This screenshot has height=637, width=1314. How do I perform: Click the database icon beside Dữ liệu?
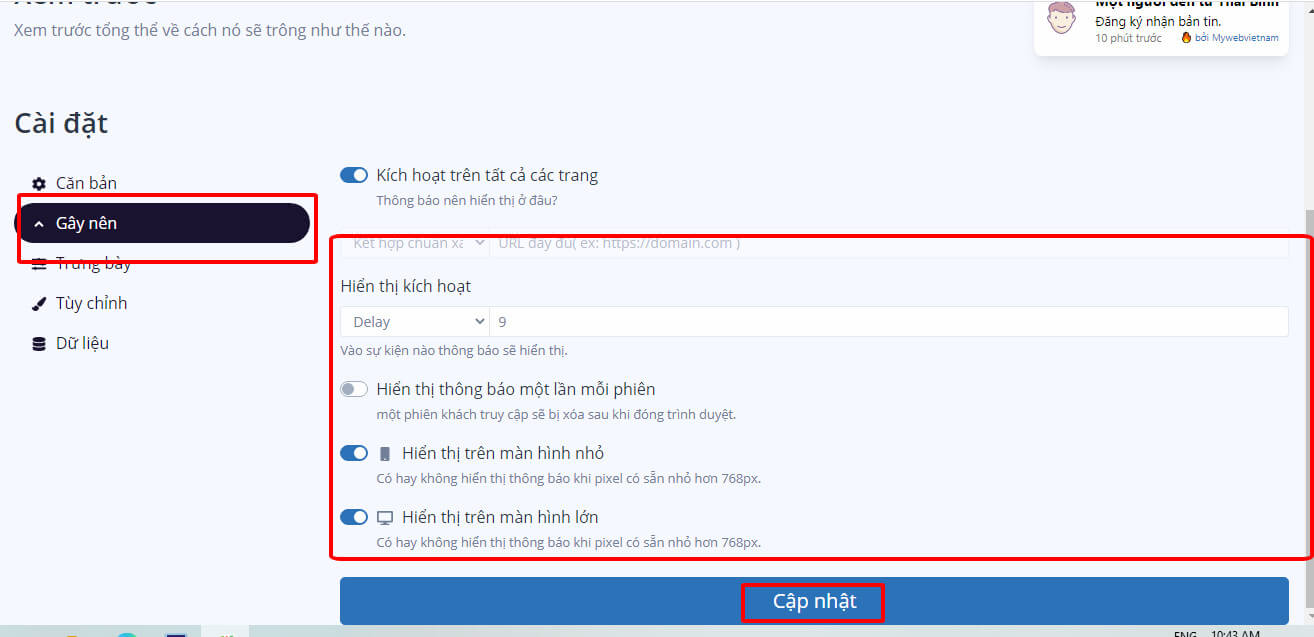(x=39, y=344)
